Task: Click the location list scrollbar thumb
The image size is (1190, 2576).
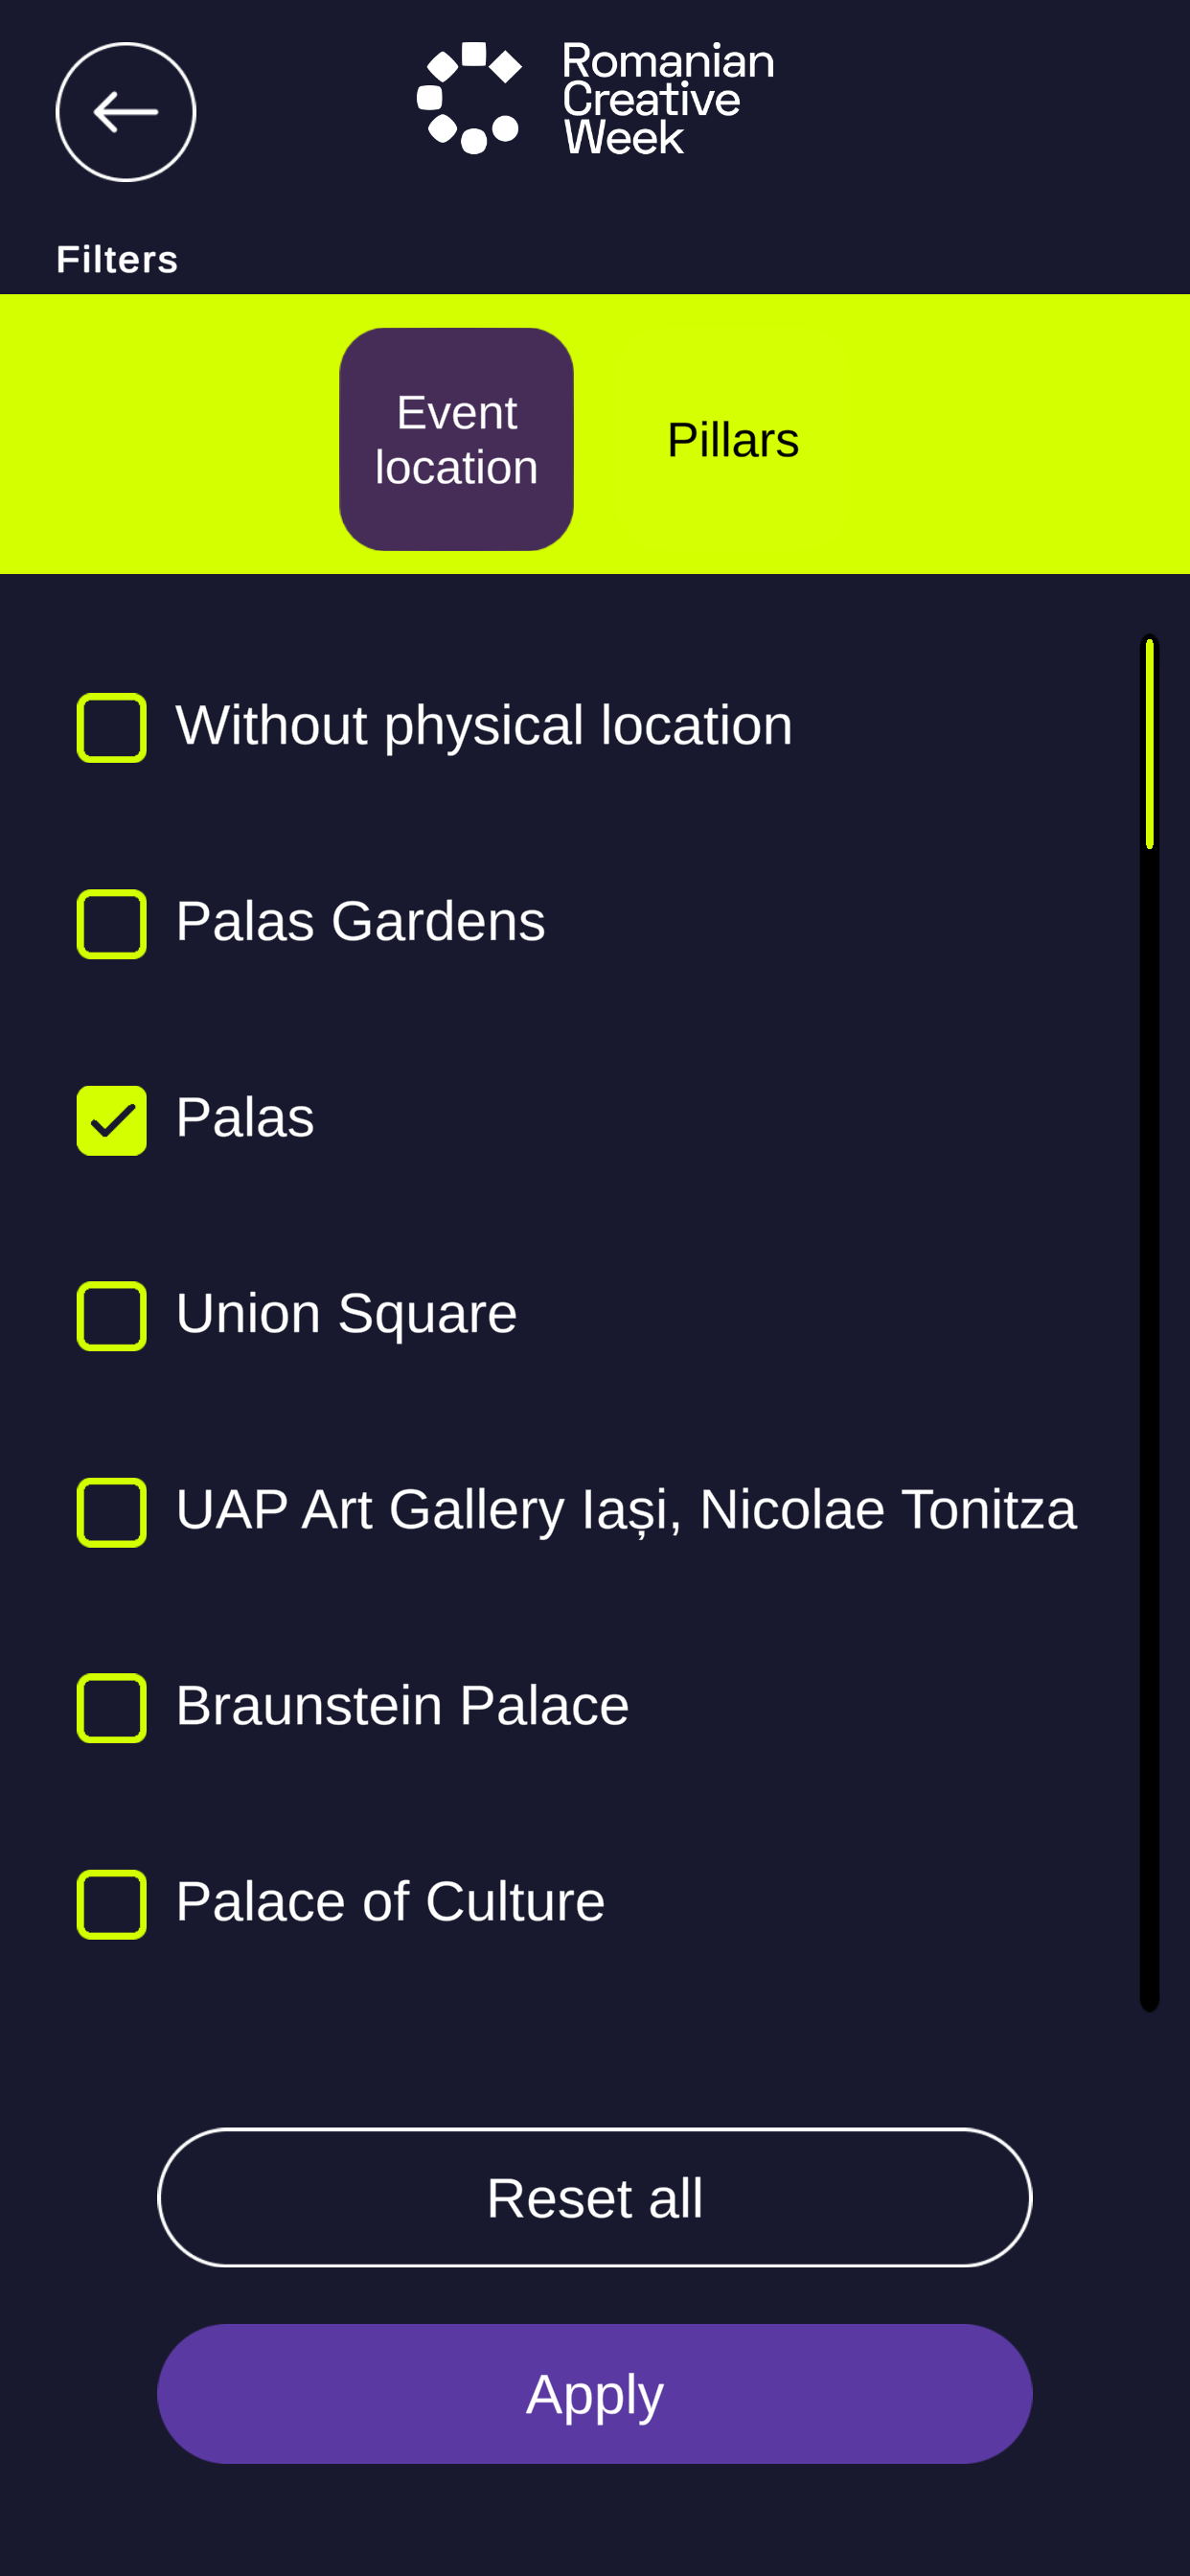Action: [1149, 744]
